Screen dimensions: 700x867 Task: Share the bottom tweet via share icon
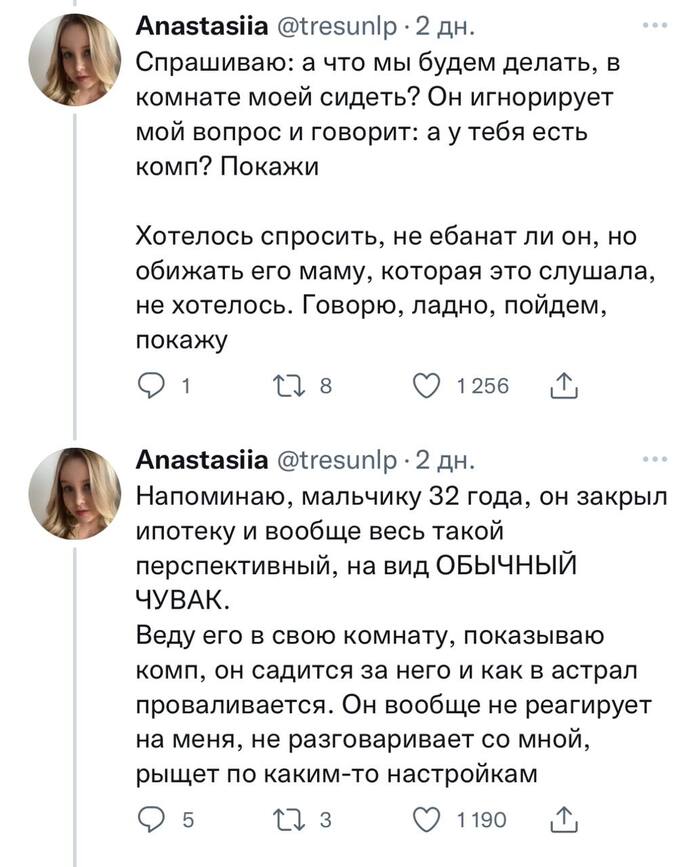pyautogui.click(x=565, y=819)
